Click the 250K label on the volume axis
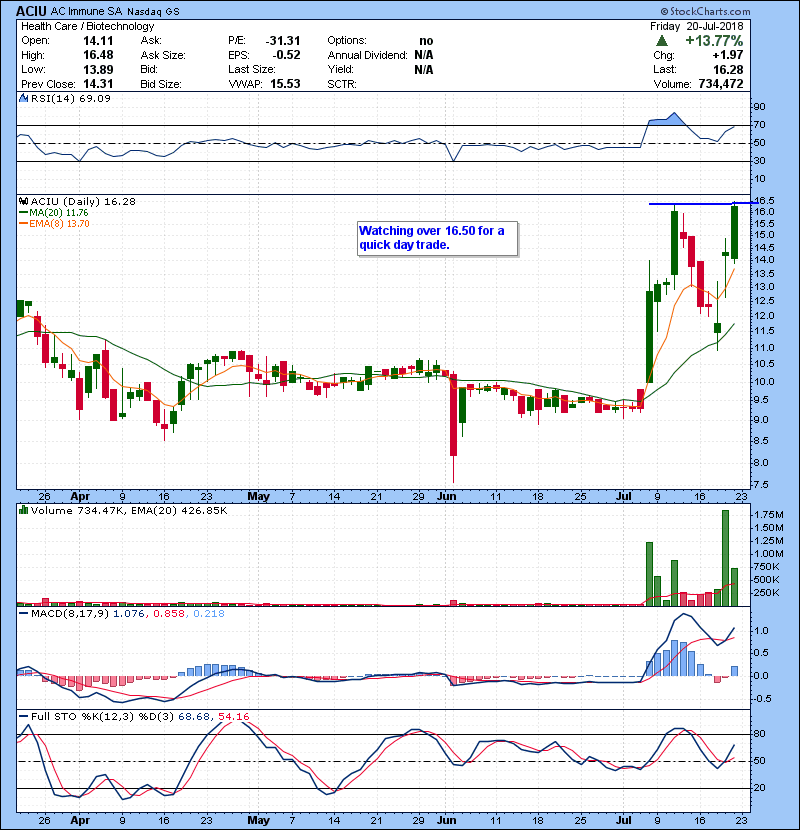The width and height of the screenshot is (800, 830). (x=767, y=592)
